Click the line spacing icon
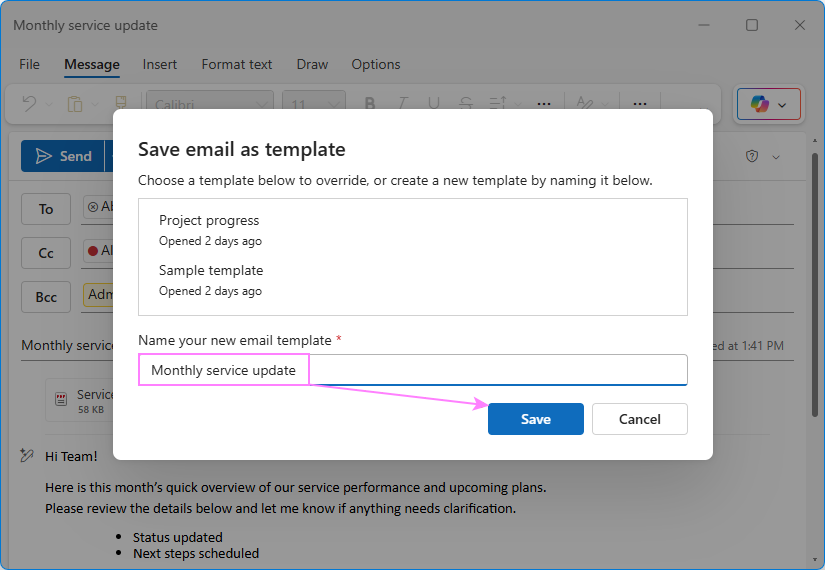Image resolution: width=825 pixels, height=570 pixels. (498, 103)
